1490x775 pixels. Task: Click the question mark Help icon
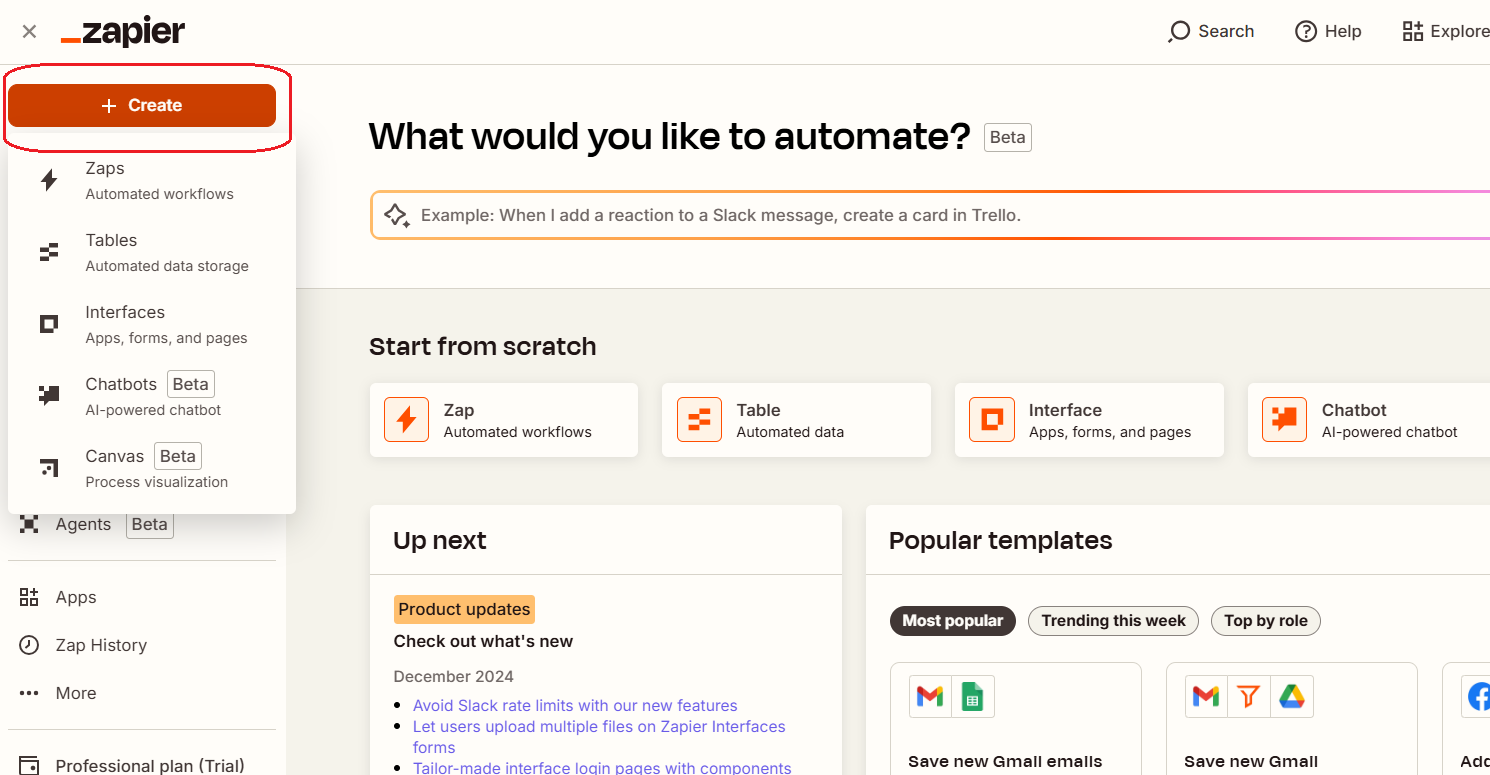pos(1305,31)
